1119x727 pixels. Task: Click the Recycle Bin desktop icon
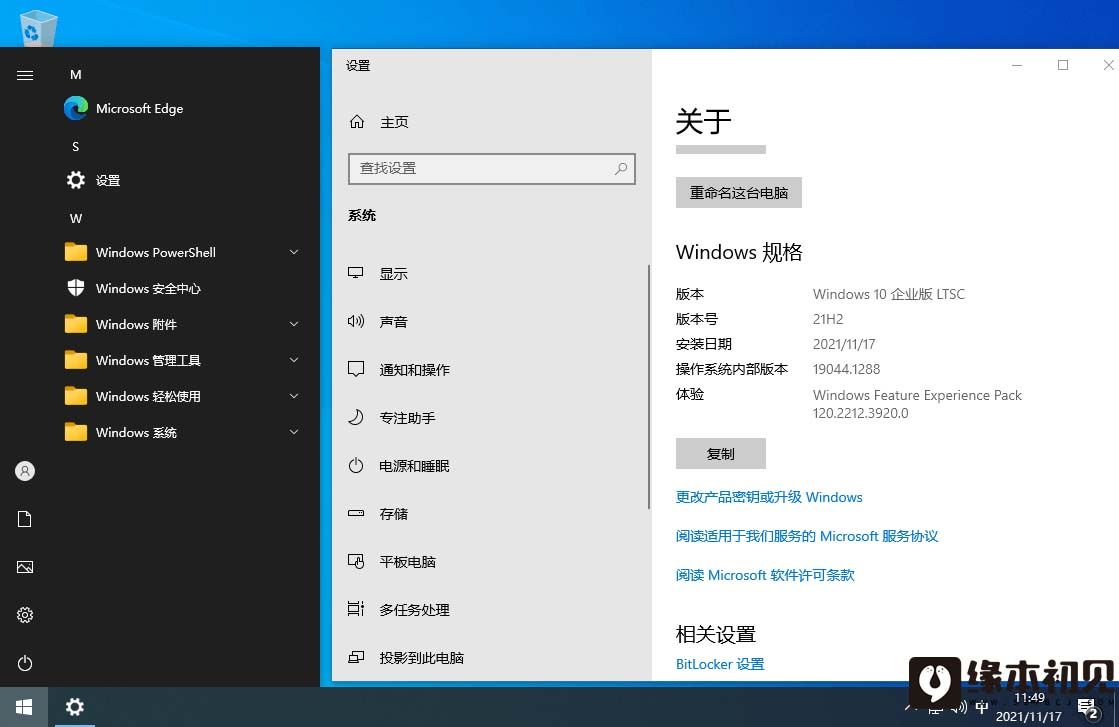[x=38, y=26]
